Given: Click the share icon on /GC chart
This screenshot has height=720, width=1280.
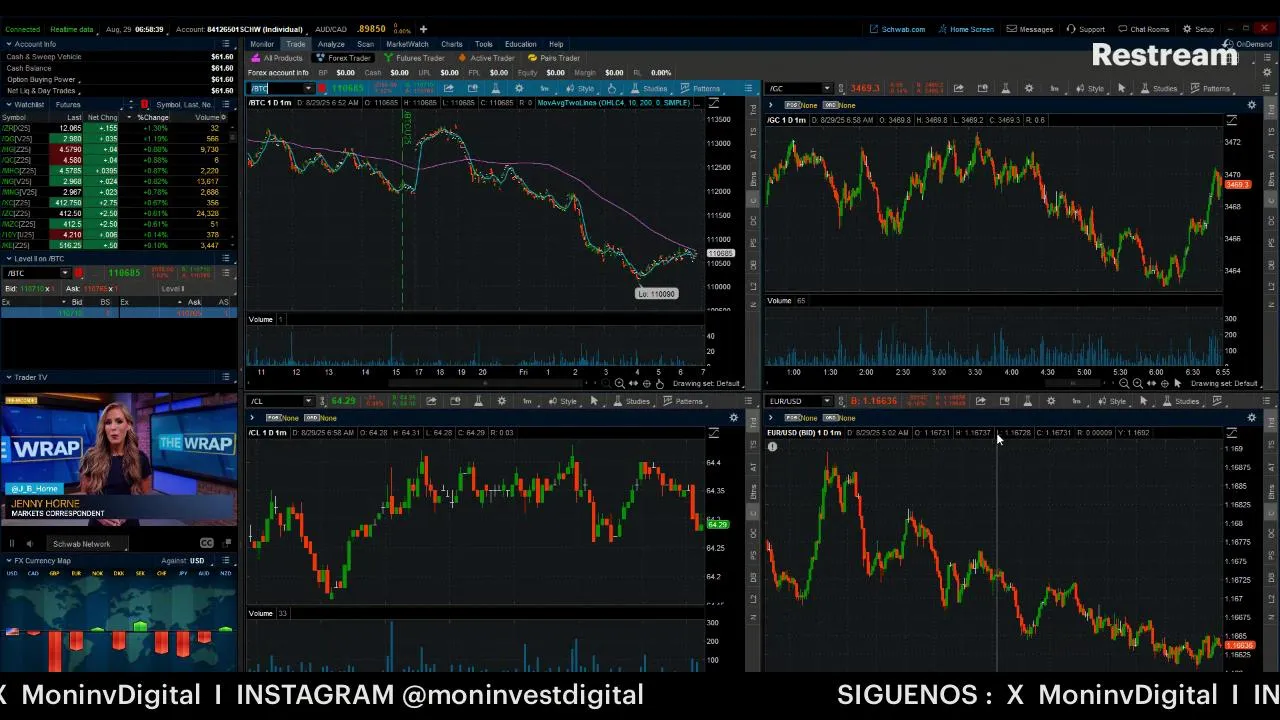Looking at the screenshot, I should click(958, 89).
